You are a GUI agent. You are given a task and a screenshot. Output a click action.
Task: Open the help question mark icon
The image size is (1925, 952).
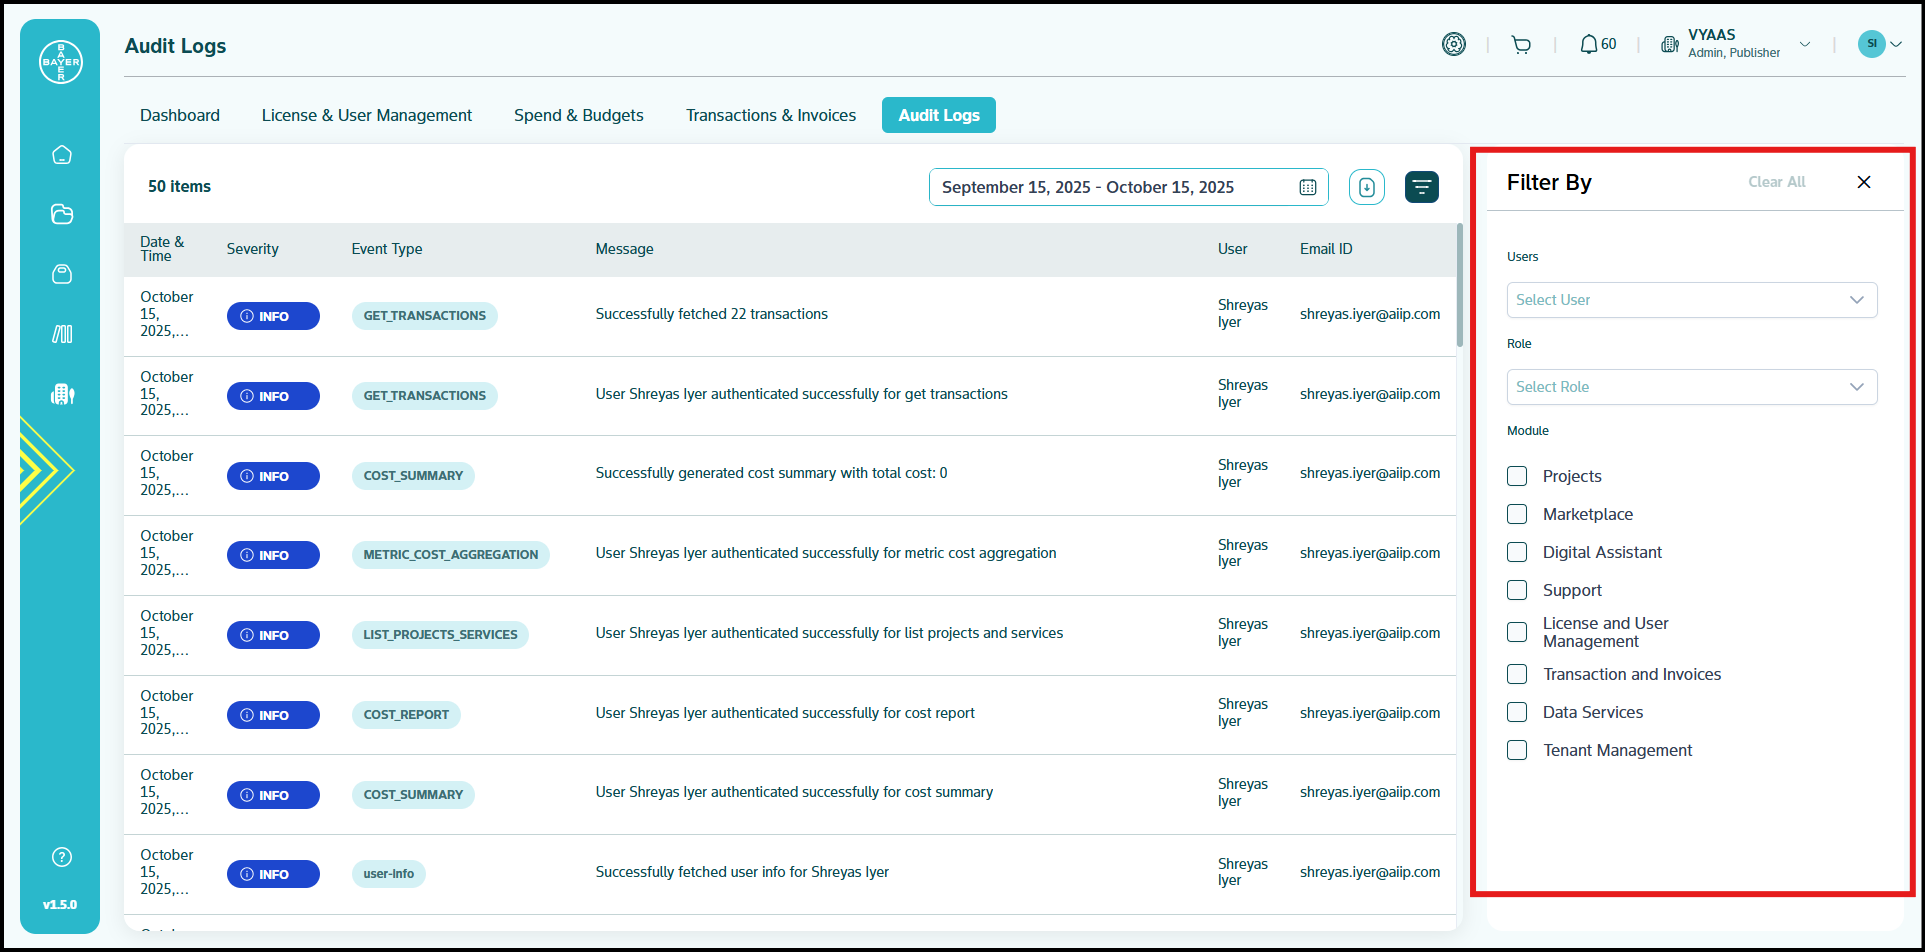(x=62, y=857)
